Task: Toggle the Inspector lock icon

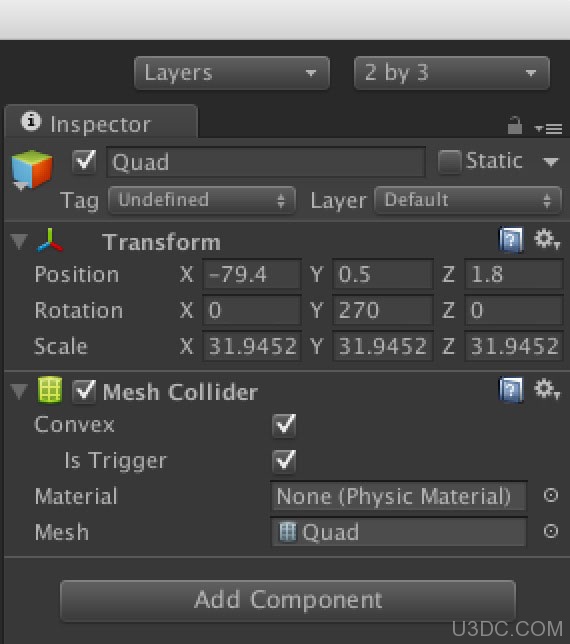Action: point(515,125)
